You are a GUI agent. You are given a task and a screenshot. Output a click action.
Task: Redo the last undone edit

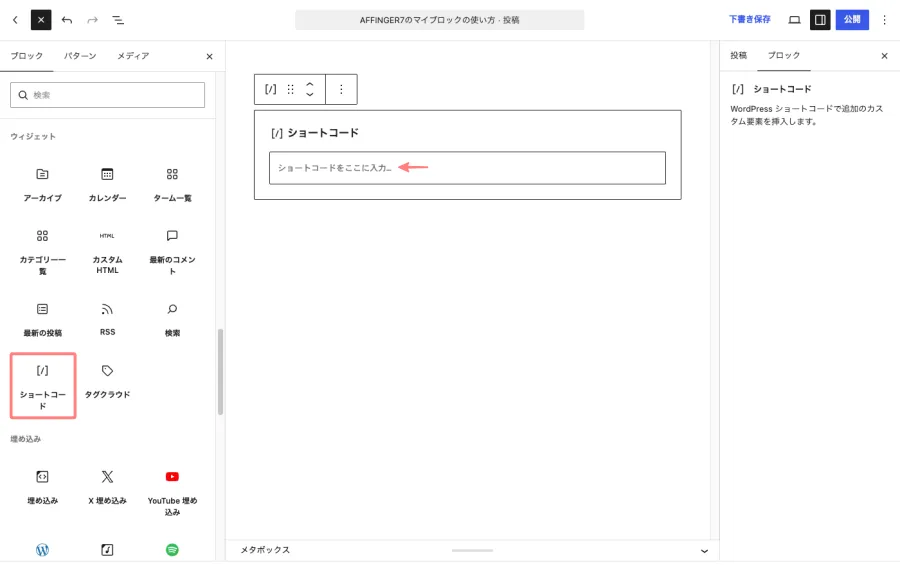(x=92, y=20)
